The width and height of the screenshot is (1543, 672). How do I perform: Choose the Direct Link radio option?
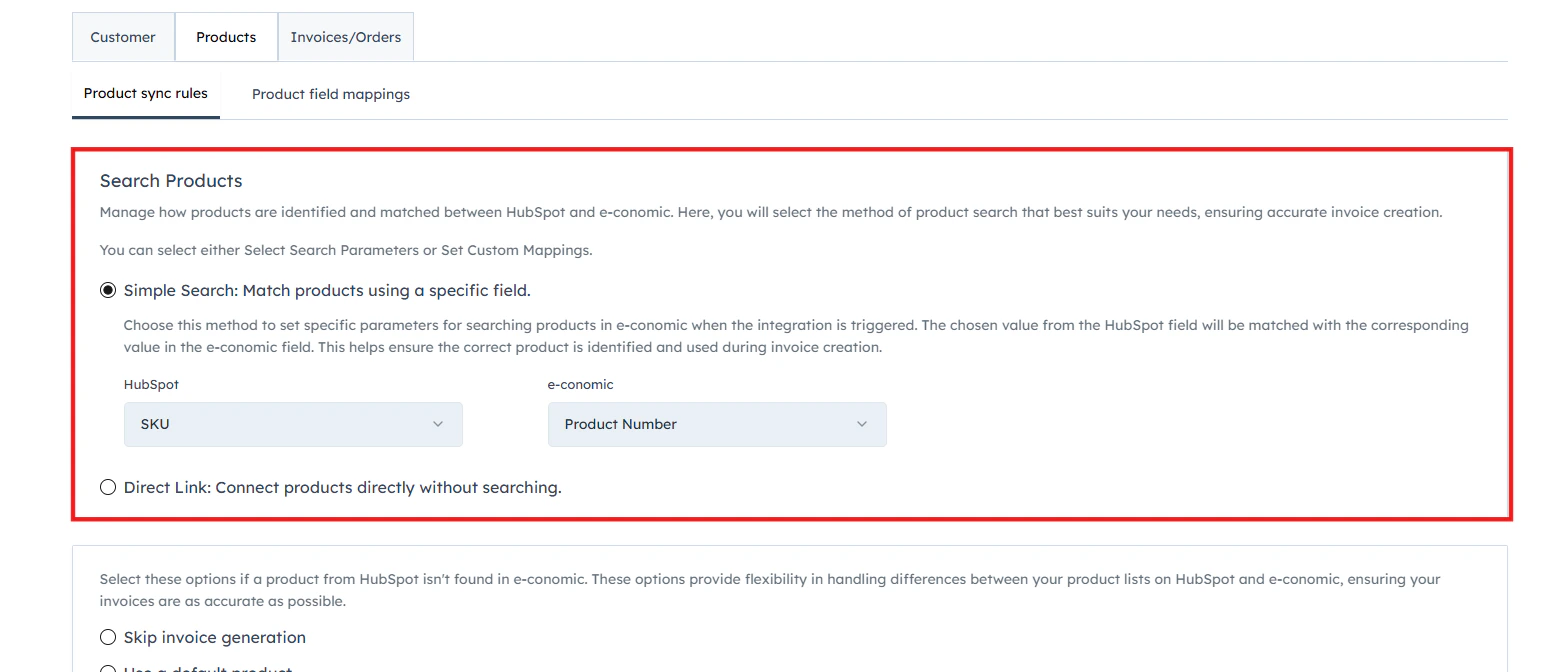tap(108, 487)
